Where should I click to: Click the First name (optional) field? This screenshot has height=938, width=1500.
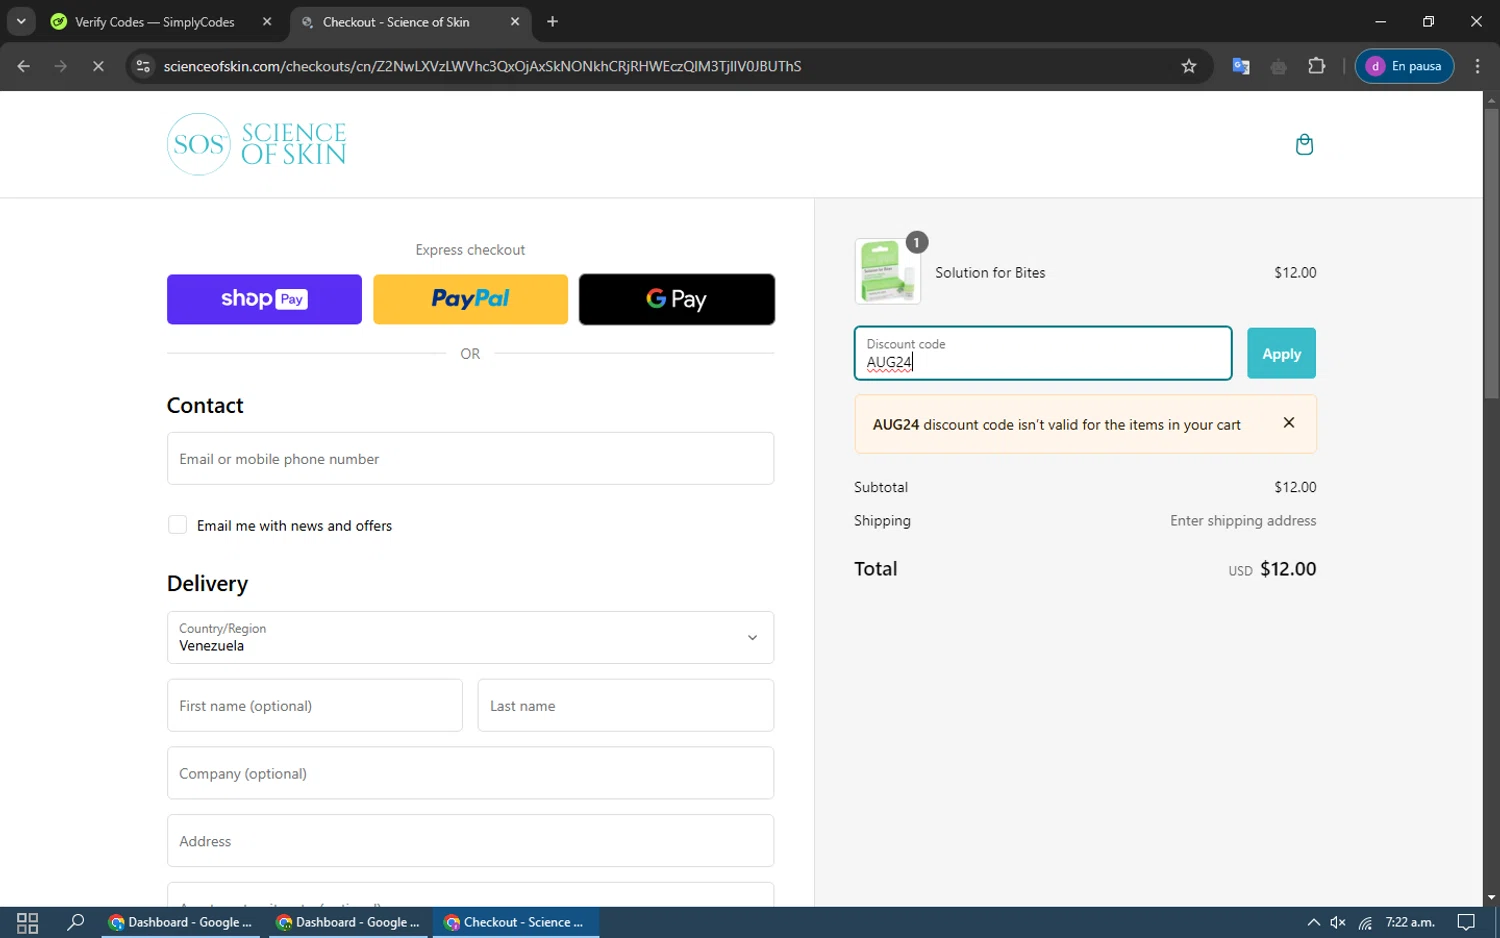[x=315, y=705]
